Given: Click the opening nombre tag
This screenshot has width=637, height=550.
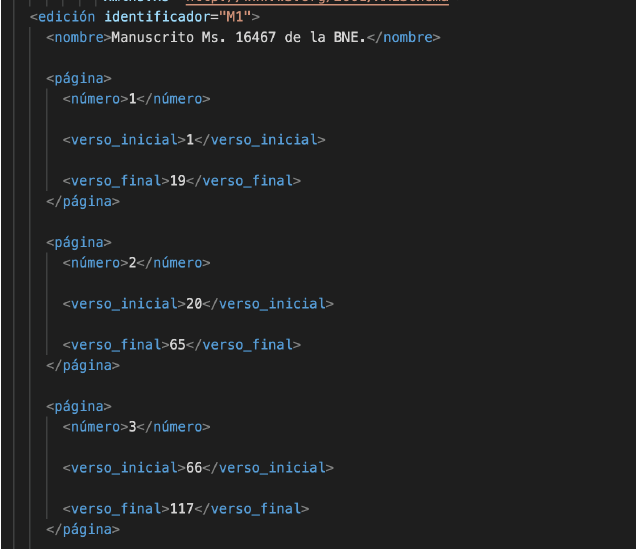Looking at the screenshot, I should tap(79, 38).
